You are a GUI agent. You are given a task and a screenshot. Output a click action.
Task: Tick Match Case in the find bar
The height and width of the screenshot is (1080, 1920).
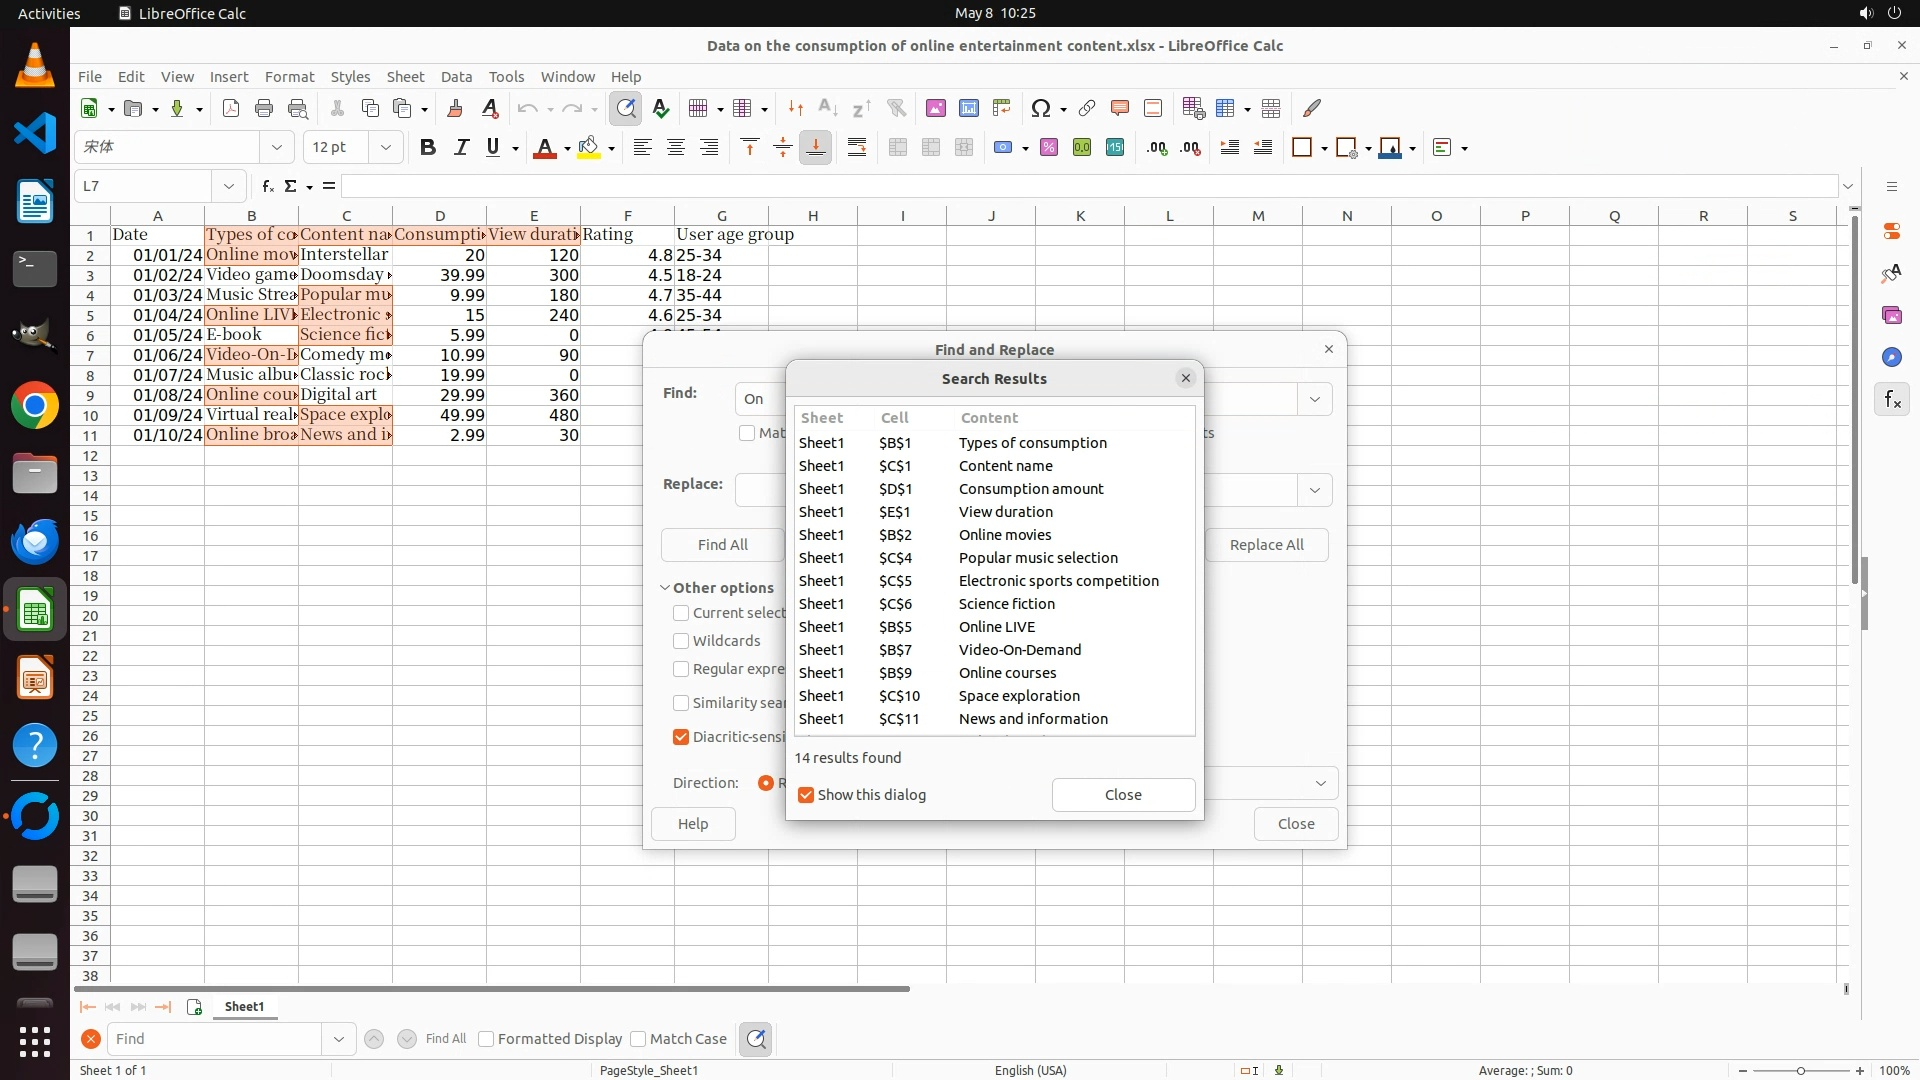click(638, 1039)
